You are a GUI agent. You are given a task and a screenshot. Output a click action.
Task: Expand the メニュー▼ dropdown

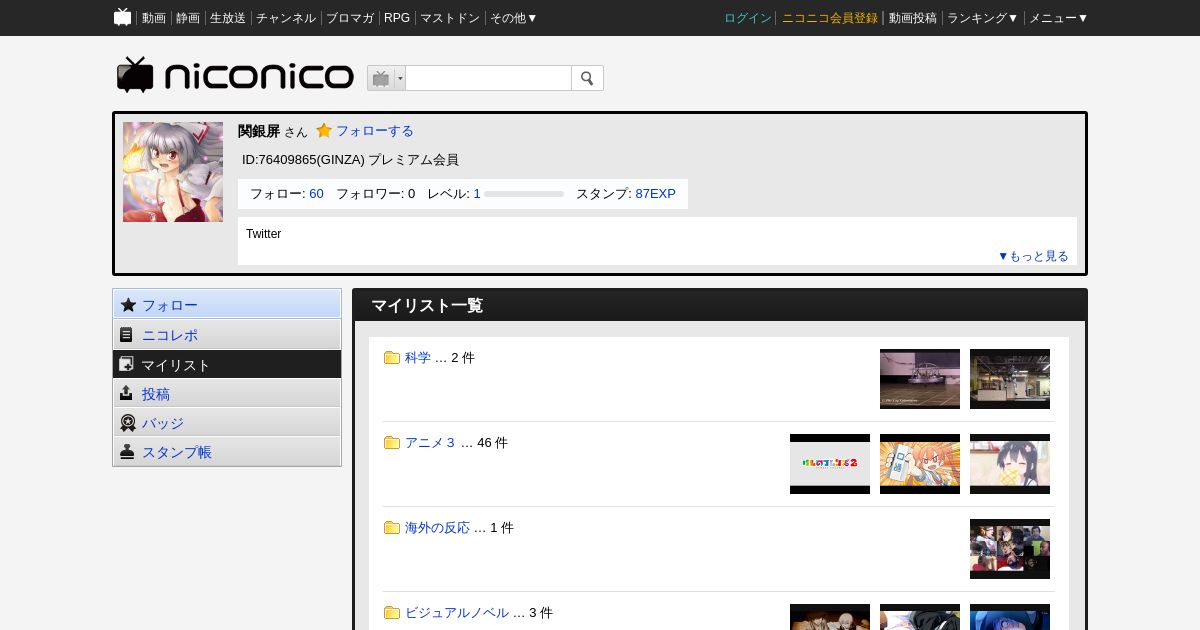point(1059,18)
